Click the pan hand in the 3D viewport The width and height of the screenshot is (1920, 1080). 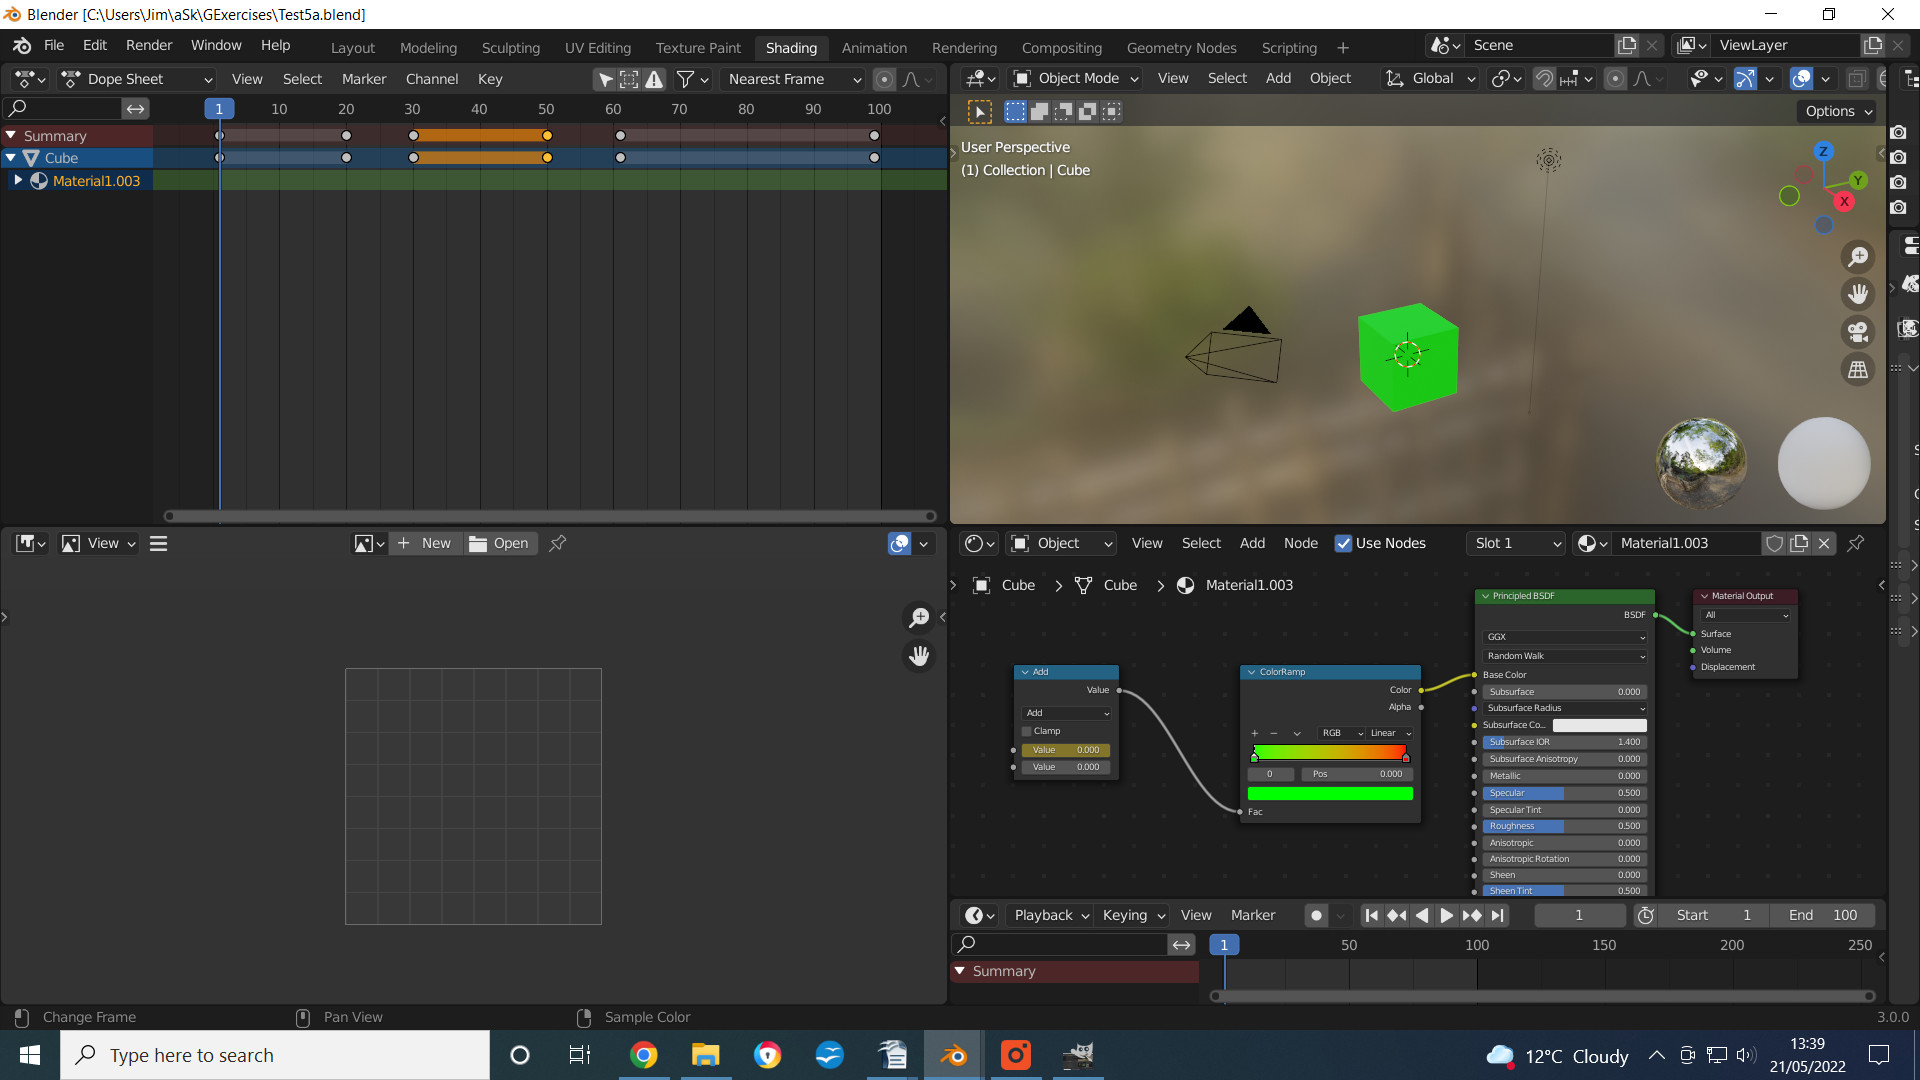(x=1858, y=294)
